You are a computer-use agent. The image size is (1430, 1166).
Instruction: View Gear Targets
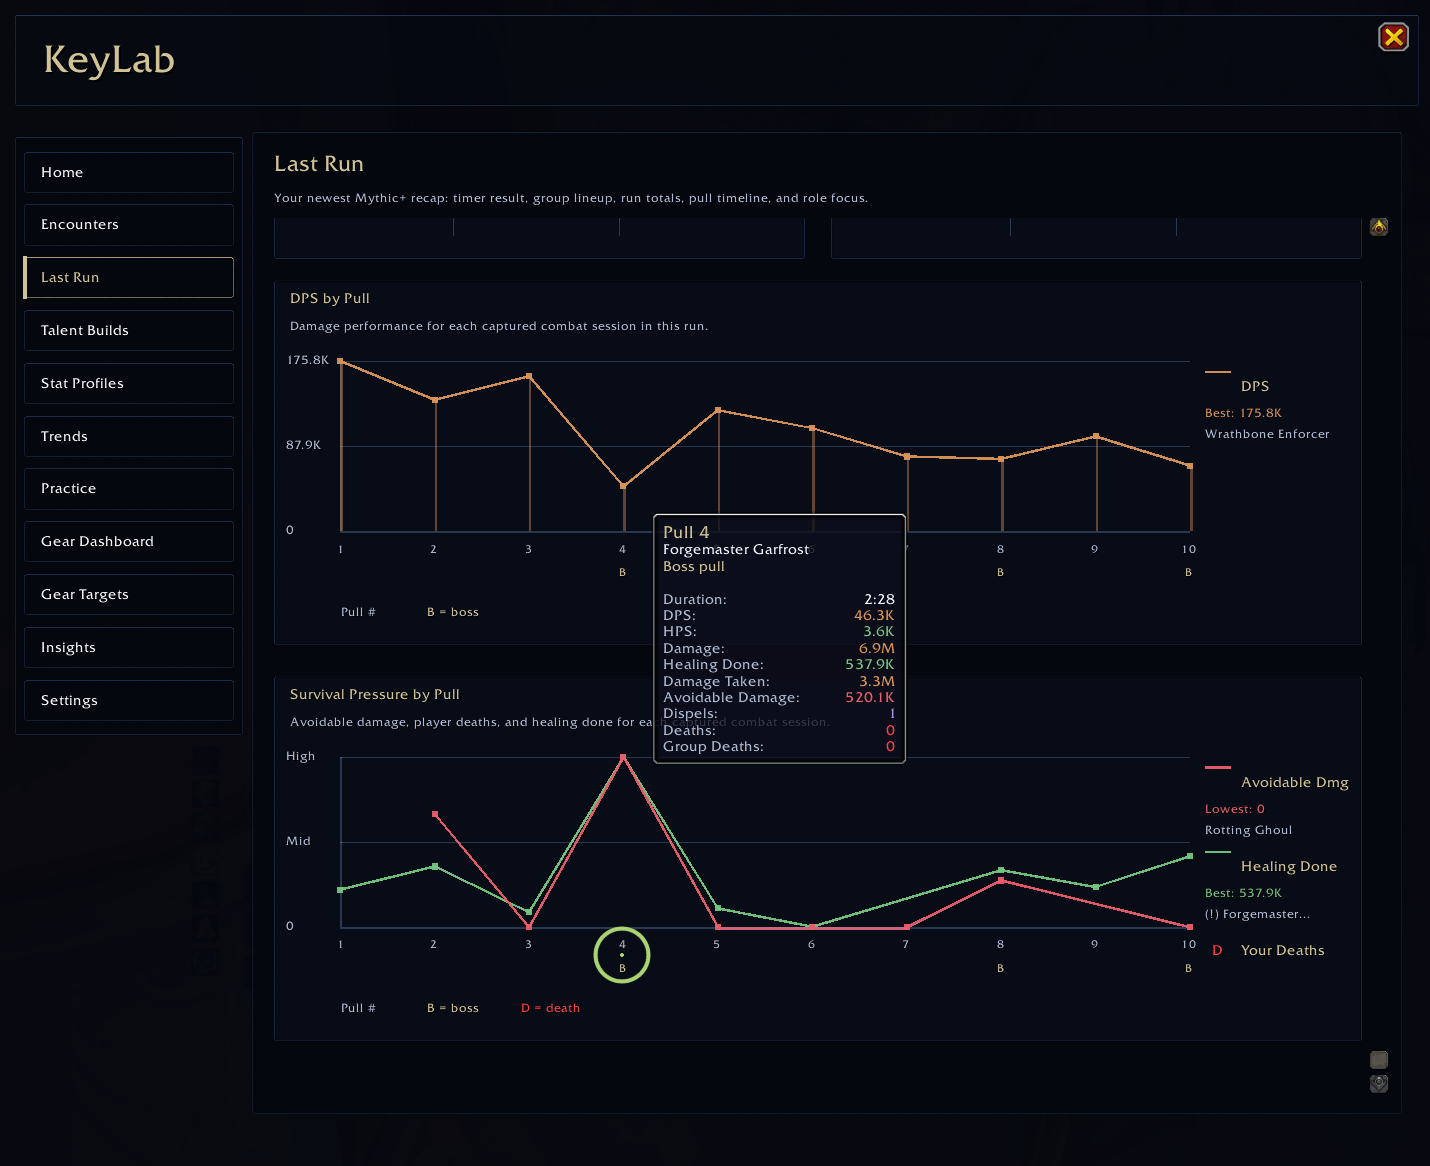click(129, 594)
